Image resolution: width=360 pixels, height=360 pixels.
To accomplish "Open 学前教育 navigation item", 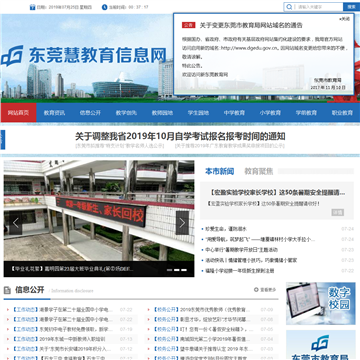I will (x=306, y=113).
